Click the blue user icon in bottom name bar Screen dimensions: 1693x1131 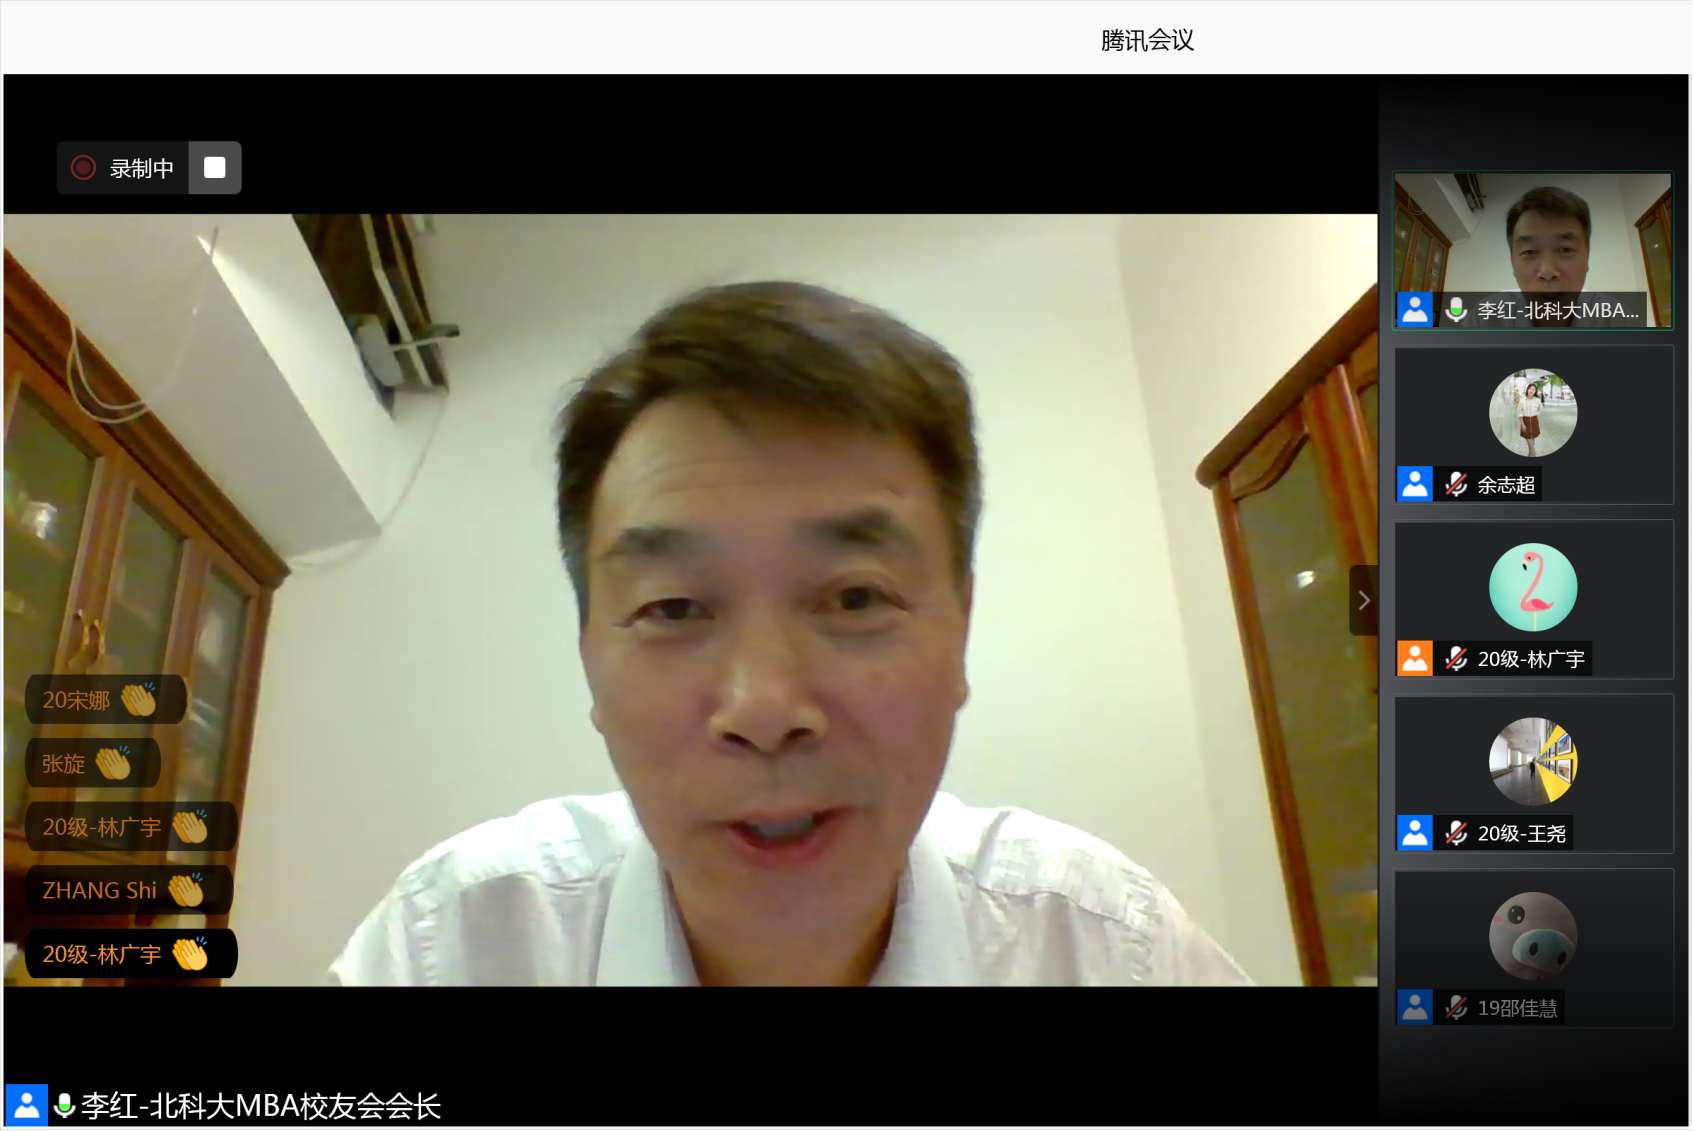click(x=27, y=1105)
